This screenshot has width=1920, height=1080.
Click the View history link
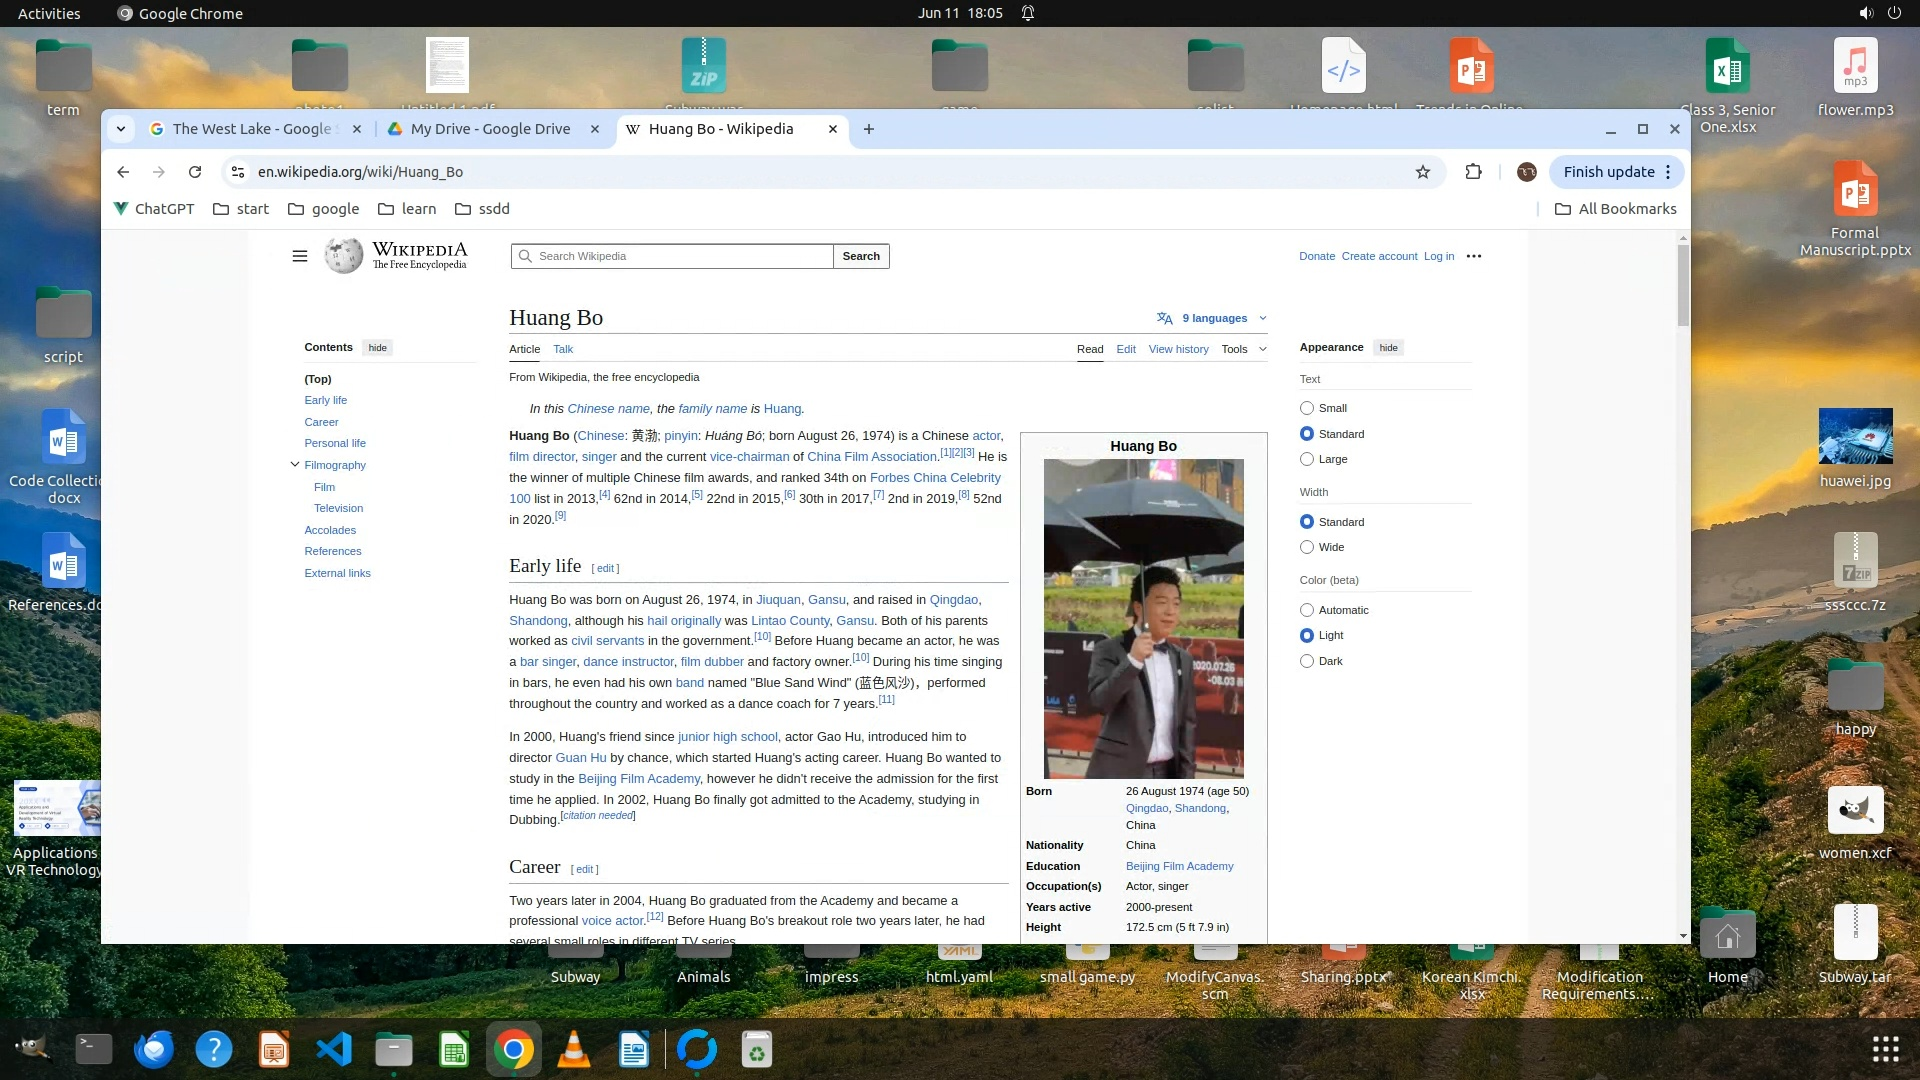pos(1178,349)
